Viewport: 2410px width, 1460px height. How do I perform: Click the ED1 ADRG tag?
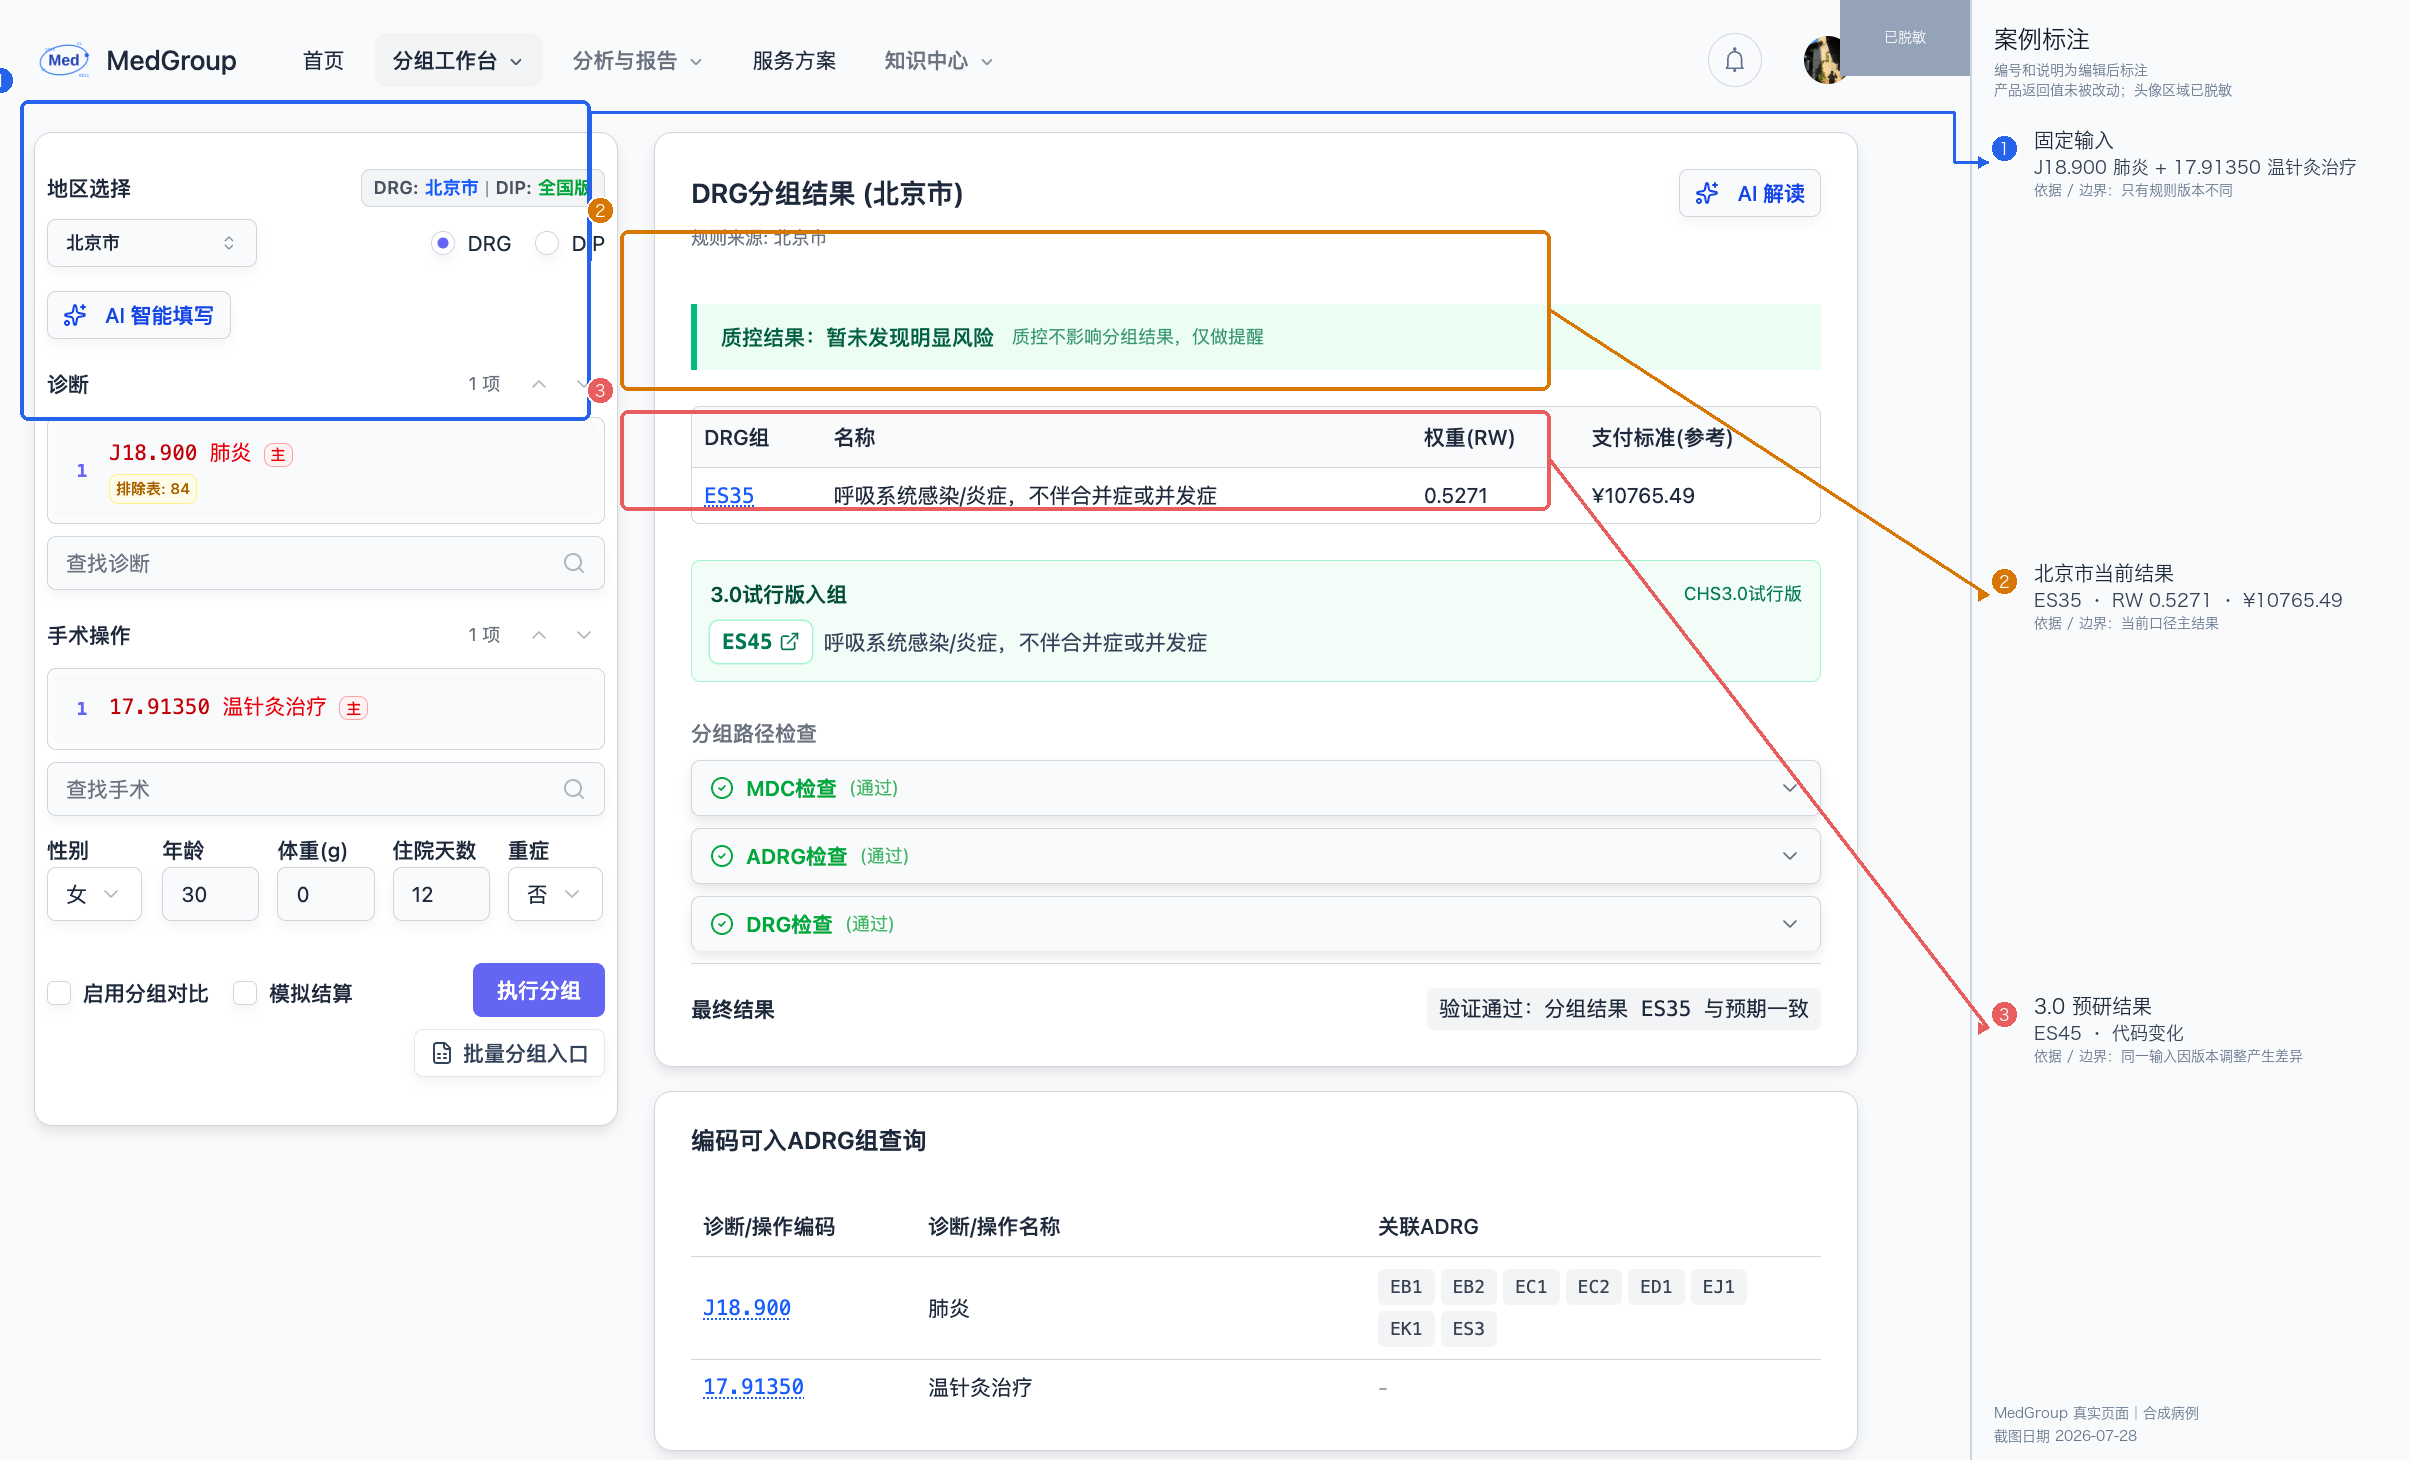coord(1656,1287)
